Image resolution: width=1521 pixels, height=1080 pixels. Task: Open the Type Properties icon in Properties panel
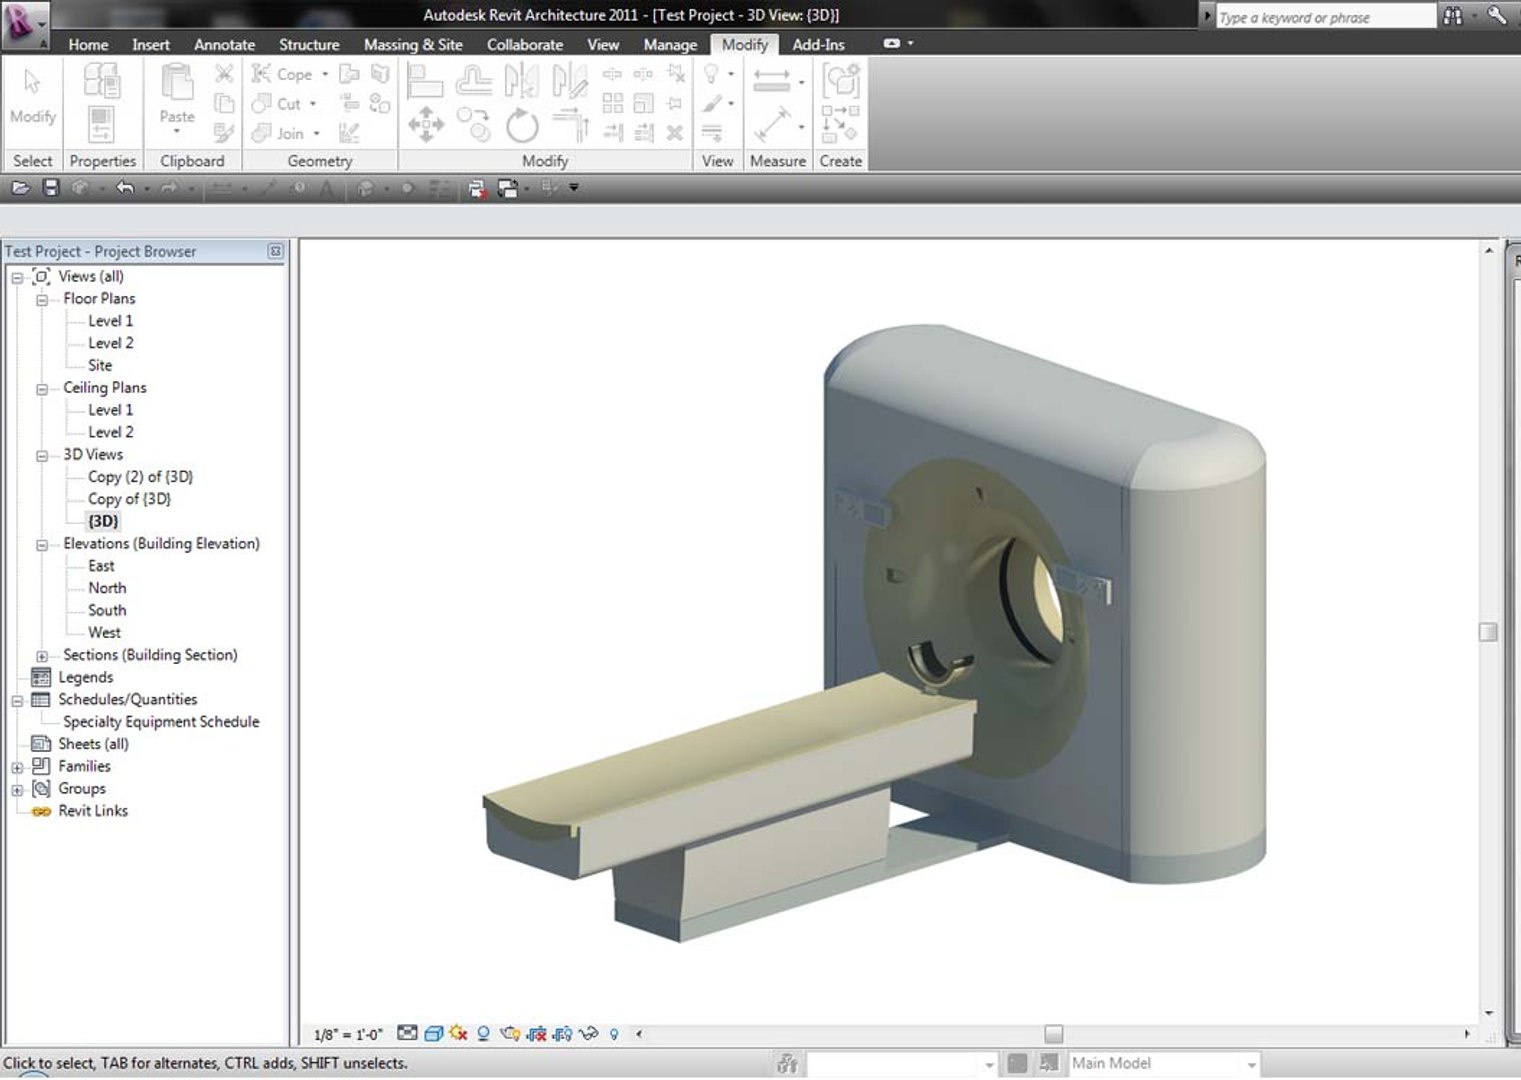[x=102, y=80]
